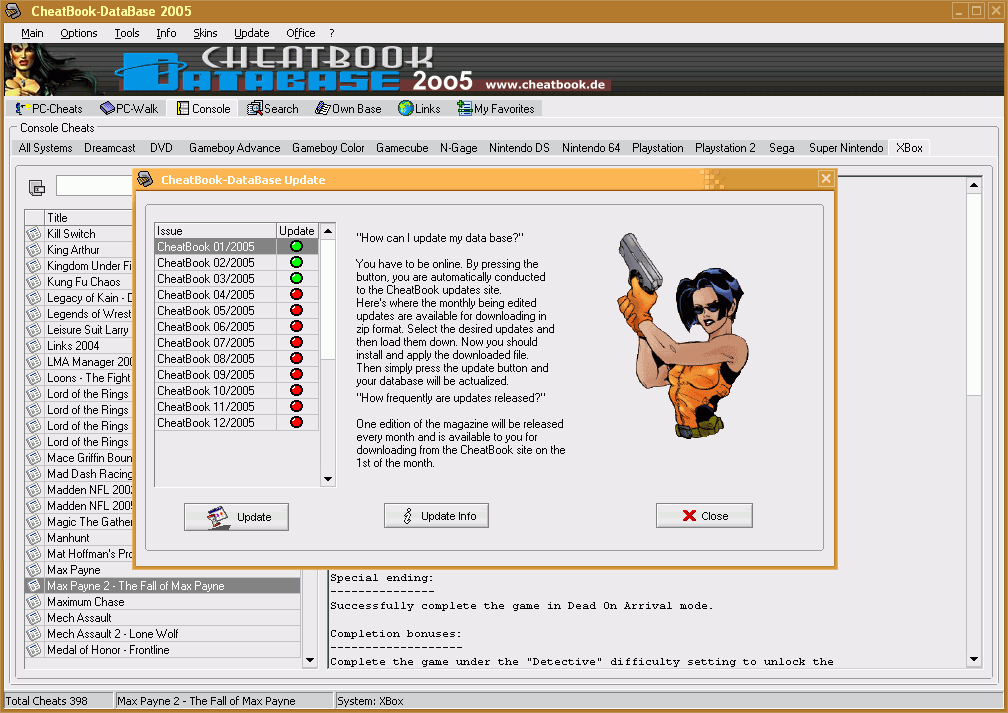Click the icon left of search field

(x=37, y=187)
